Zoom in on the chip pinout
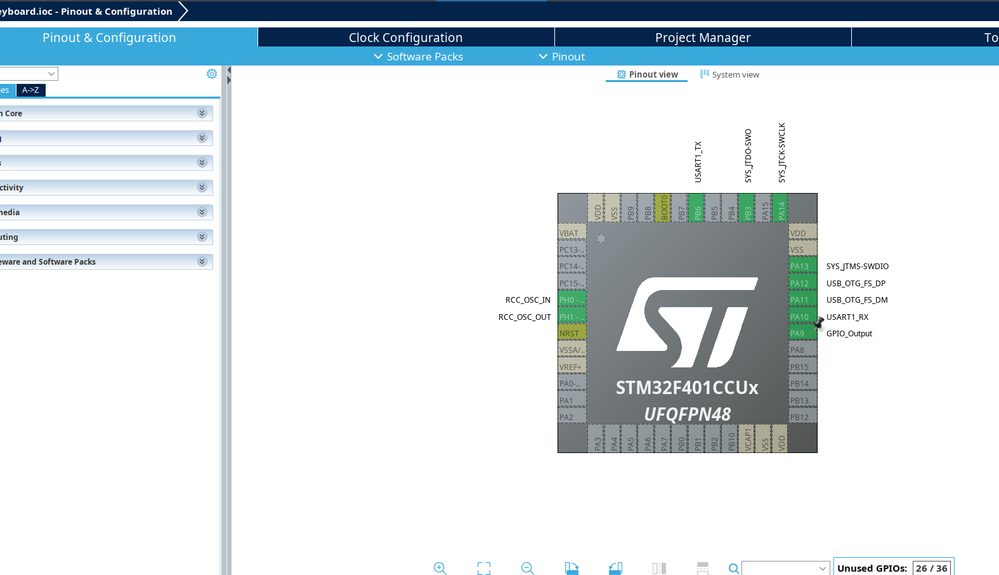999x575 pixels. (x=440, y=568)
